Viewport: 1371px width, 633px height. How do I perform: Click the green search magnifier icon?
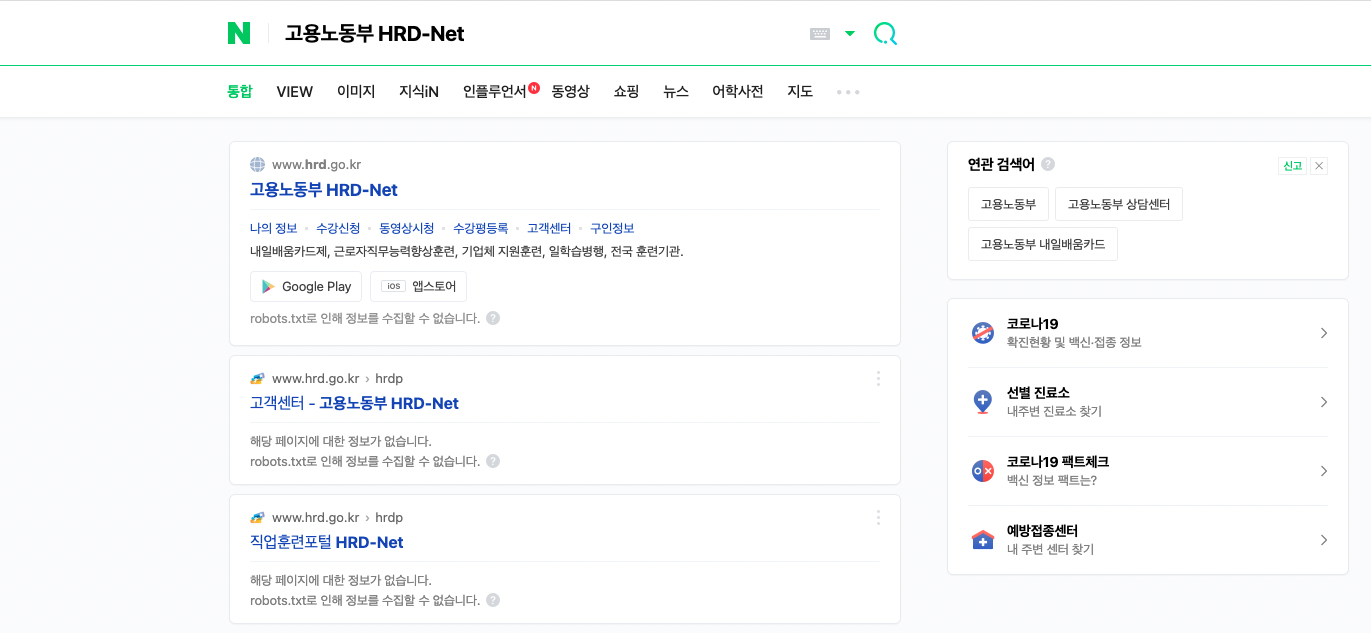(885, 34)
